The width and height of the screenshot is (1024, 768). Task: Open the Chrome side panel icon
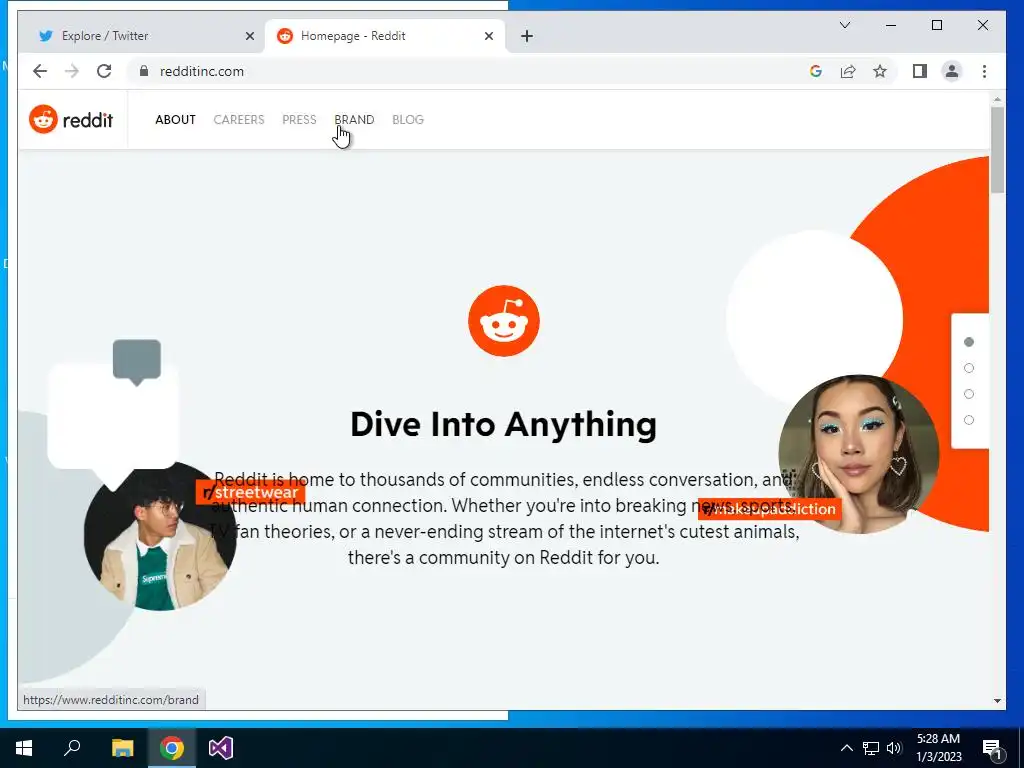coord(920,71)
